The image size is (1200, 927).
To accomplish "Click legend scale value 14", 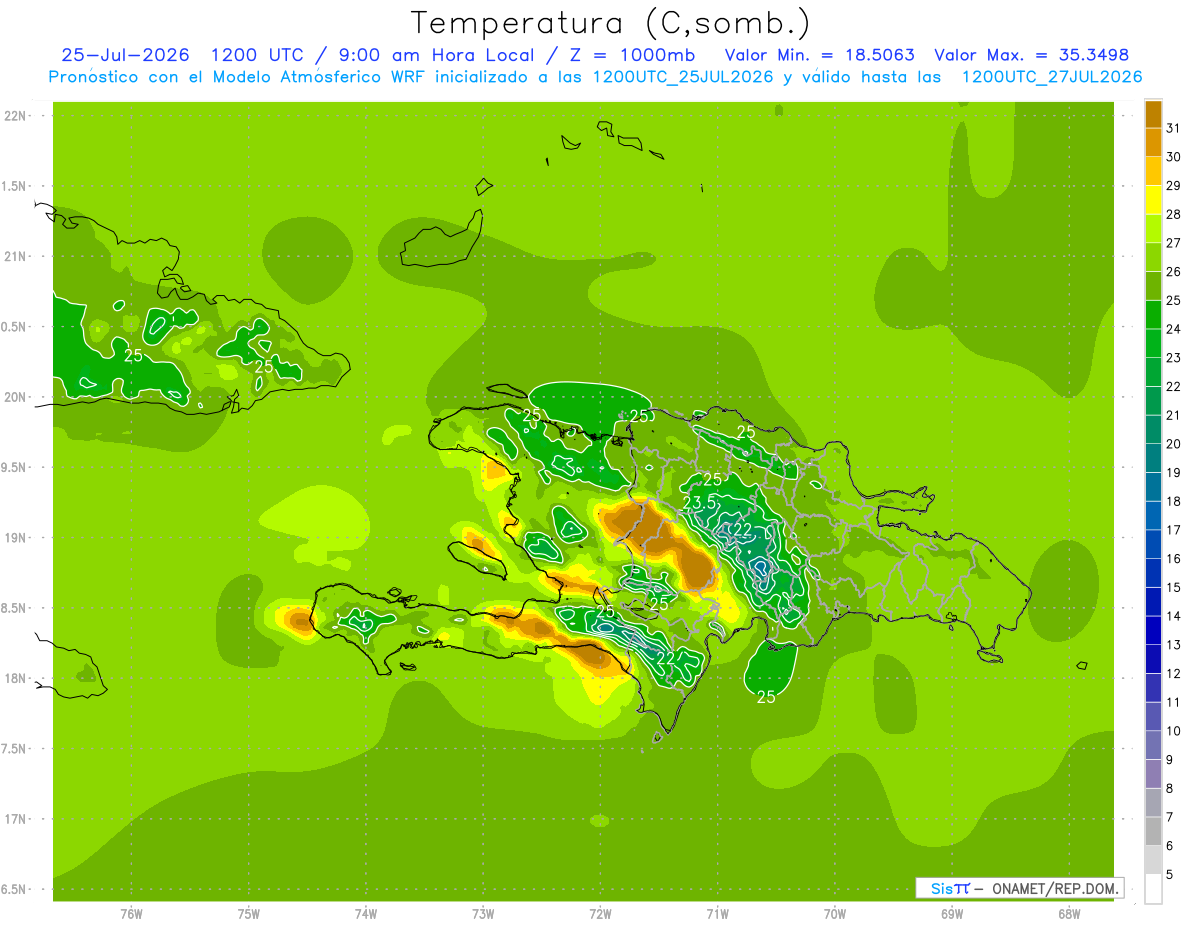I will point(1174,616).
